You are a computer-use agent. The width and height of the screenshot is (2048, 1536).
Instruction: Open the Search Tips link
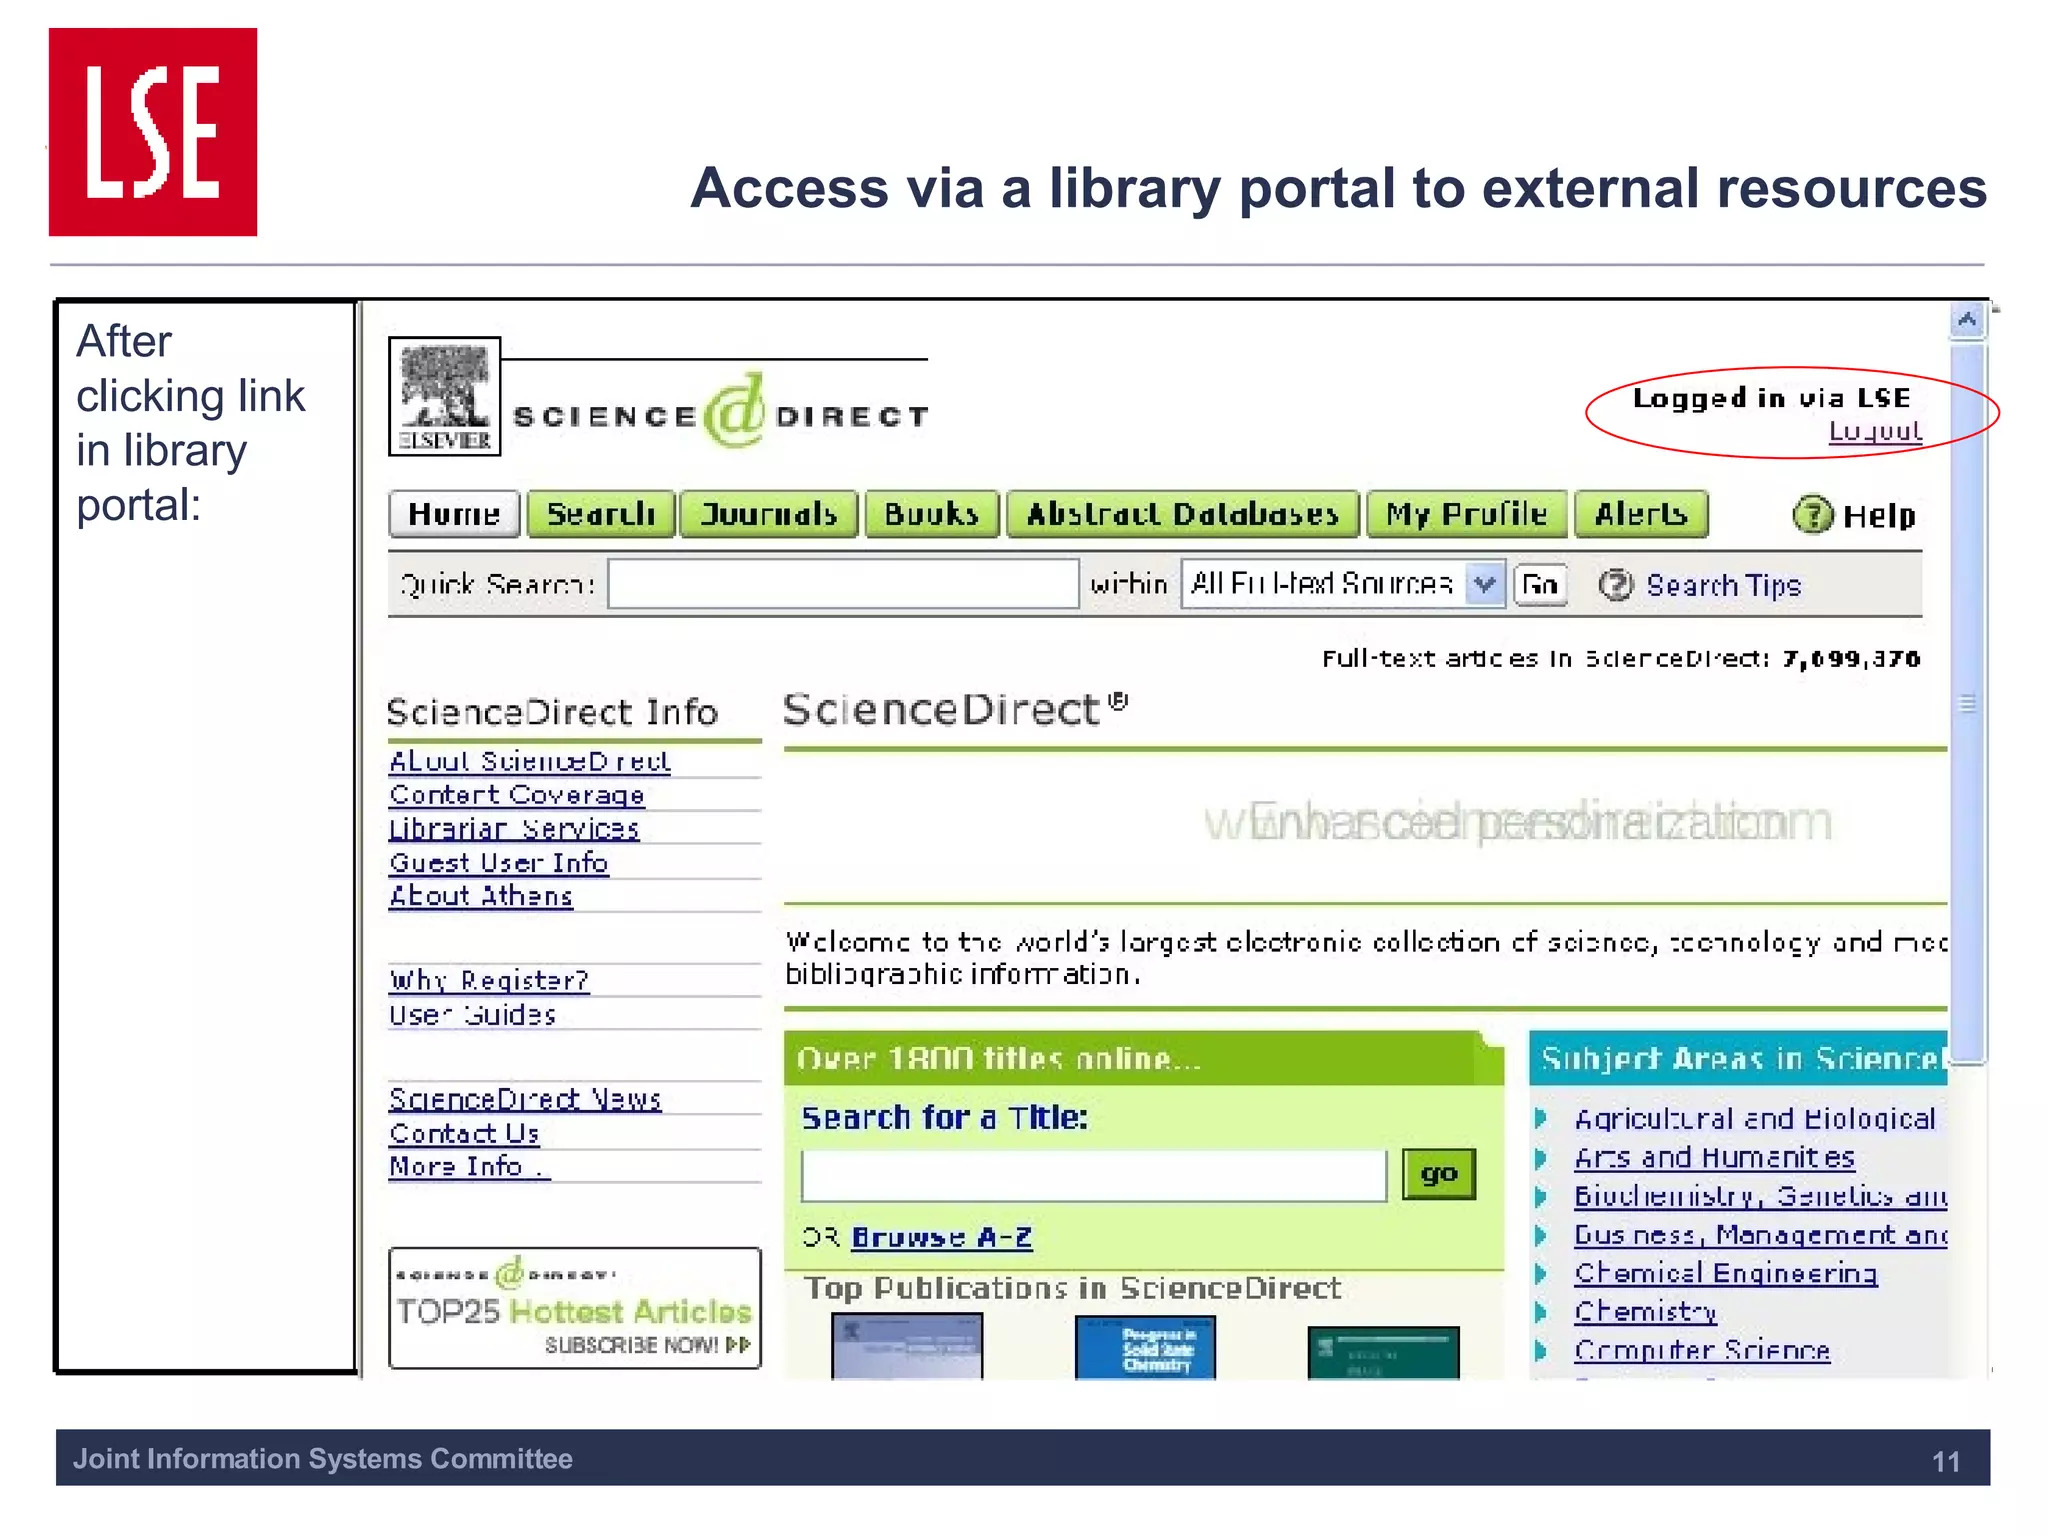(1723, 586)
